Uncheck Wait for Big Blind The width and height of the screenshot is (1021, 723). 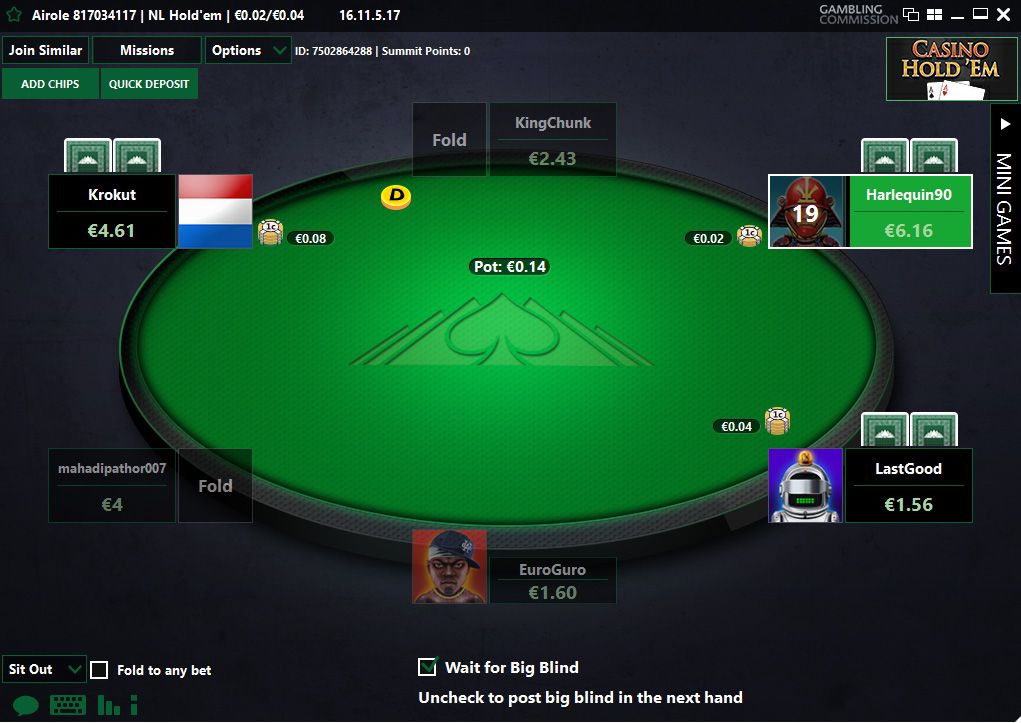[427, 667]
